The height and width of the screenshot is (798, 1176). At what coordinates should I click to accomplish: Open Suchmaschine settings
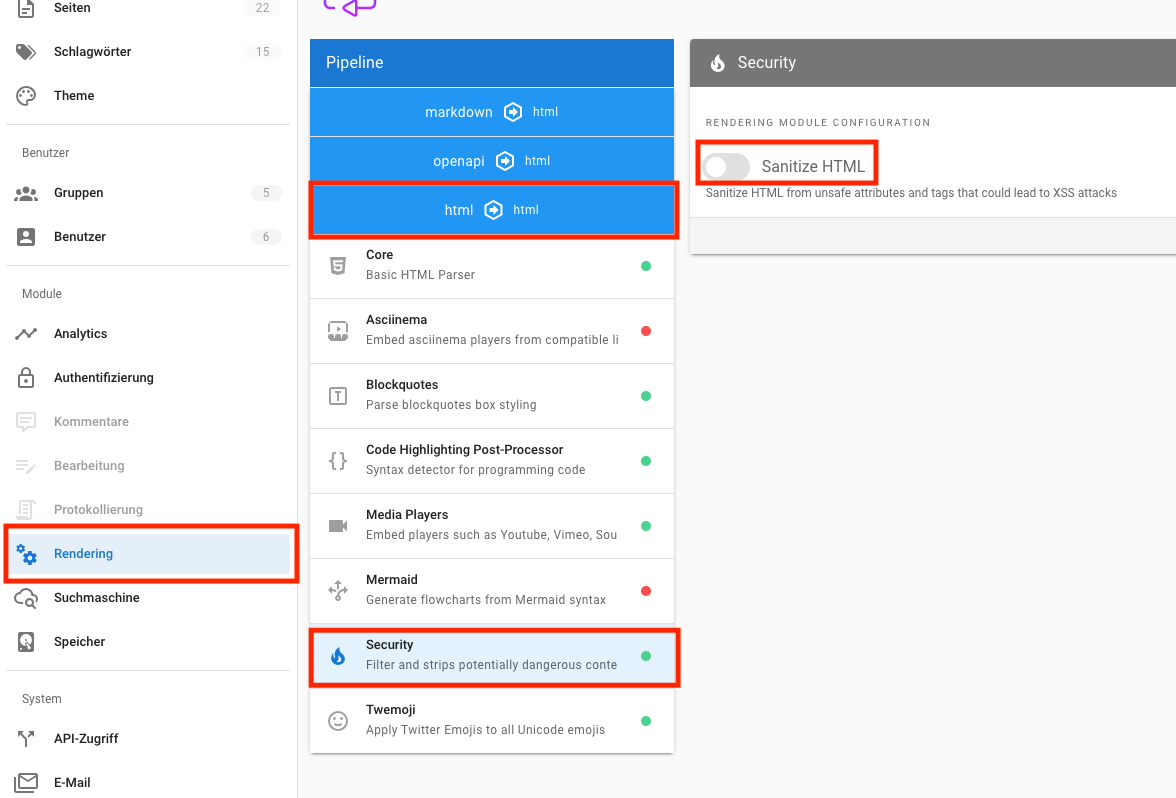tap(148, 598)
